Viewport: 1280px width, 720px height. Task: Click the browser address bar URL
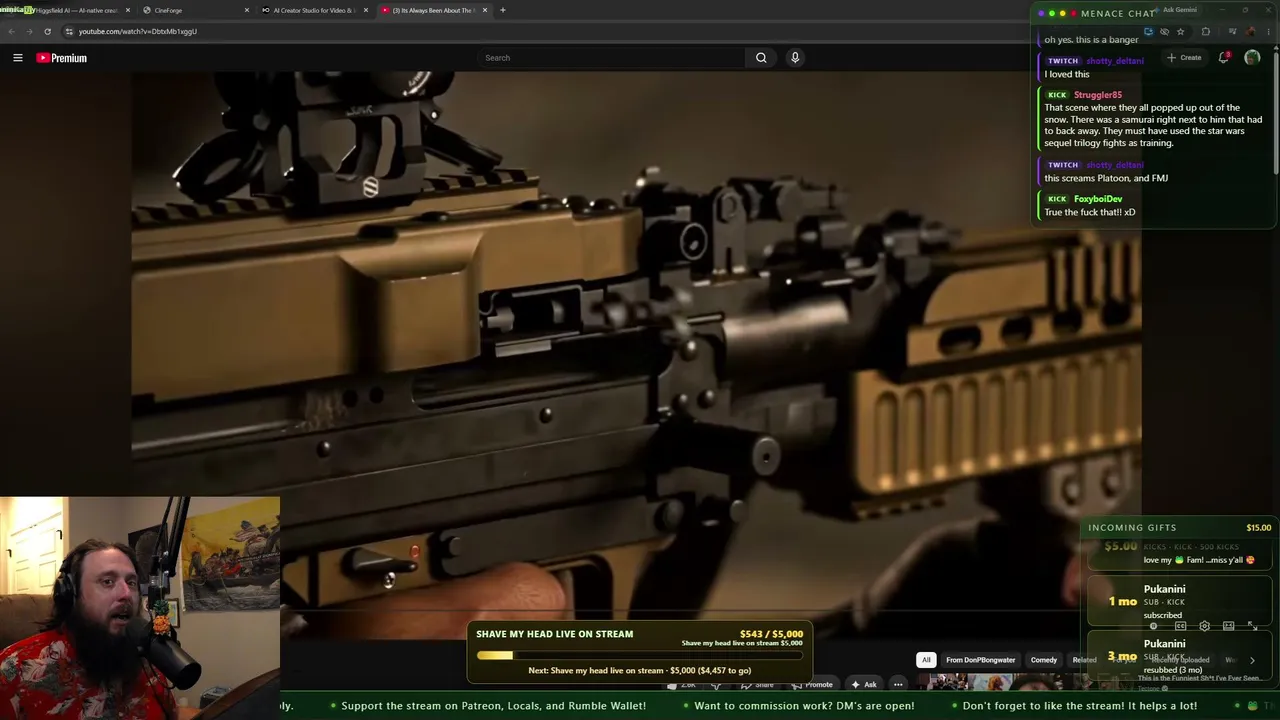click(x=138, y=31)
